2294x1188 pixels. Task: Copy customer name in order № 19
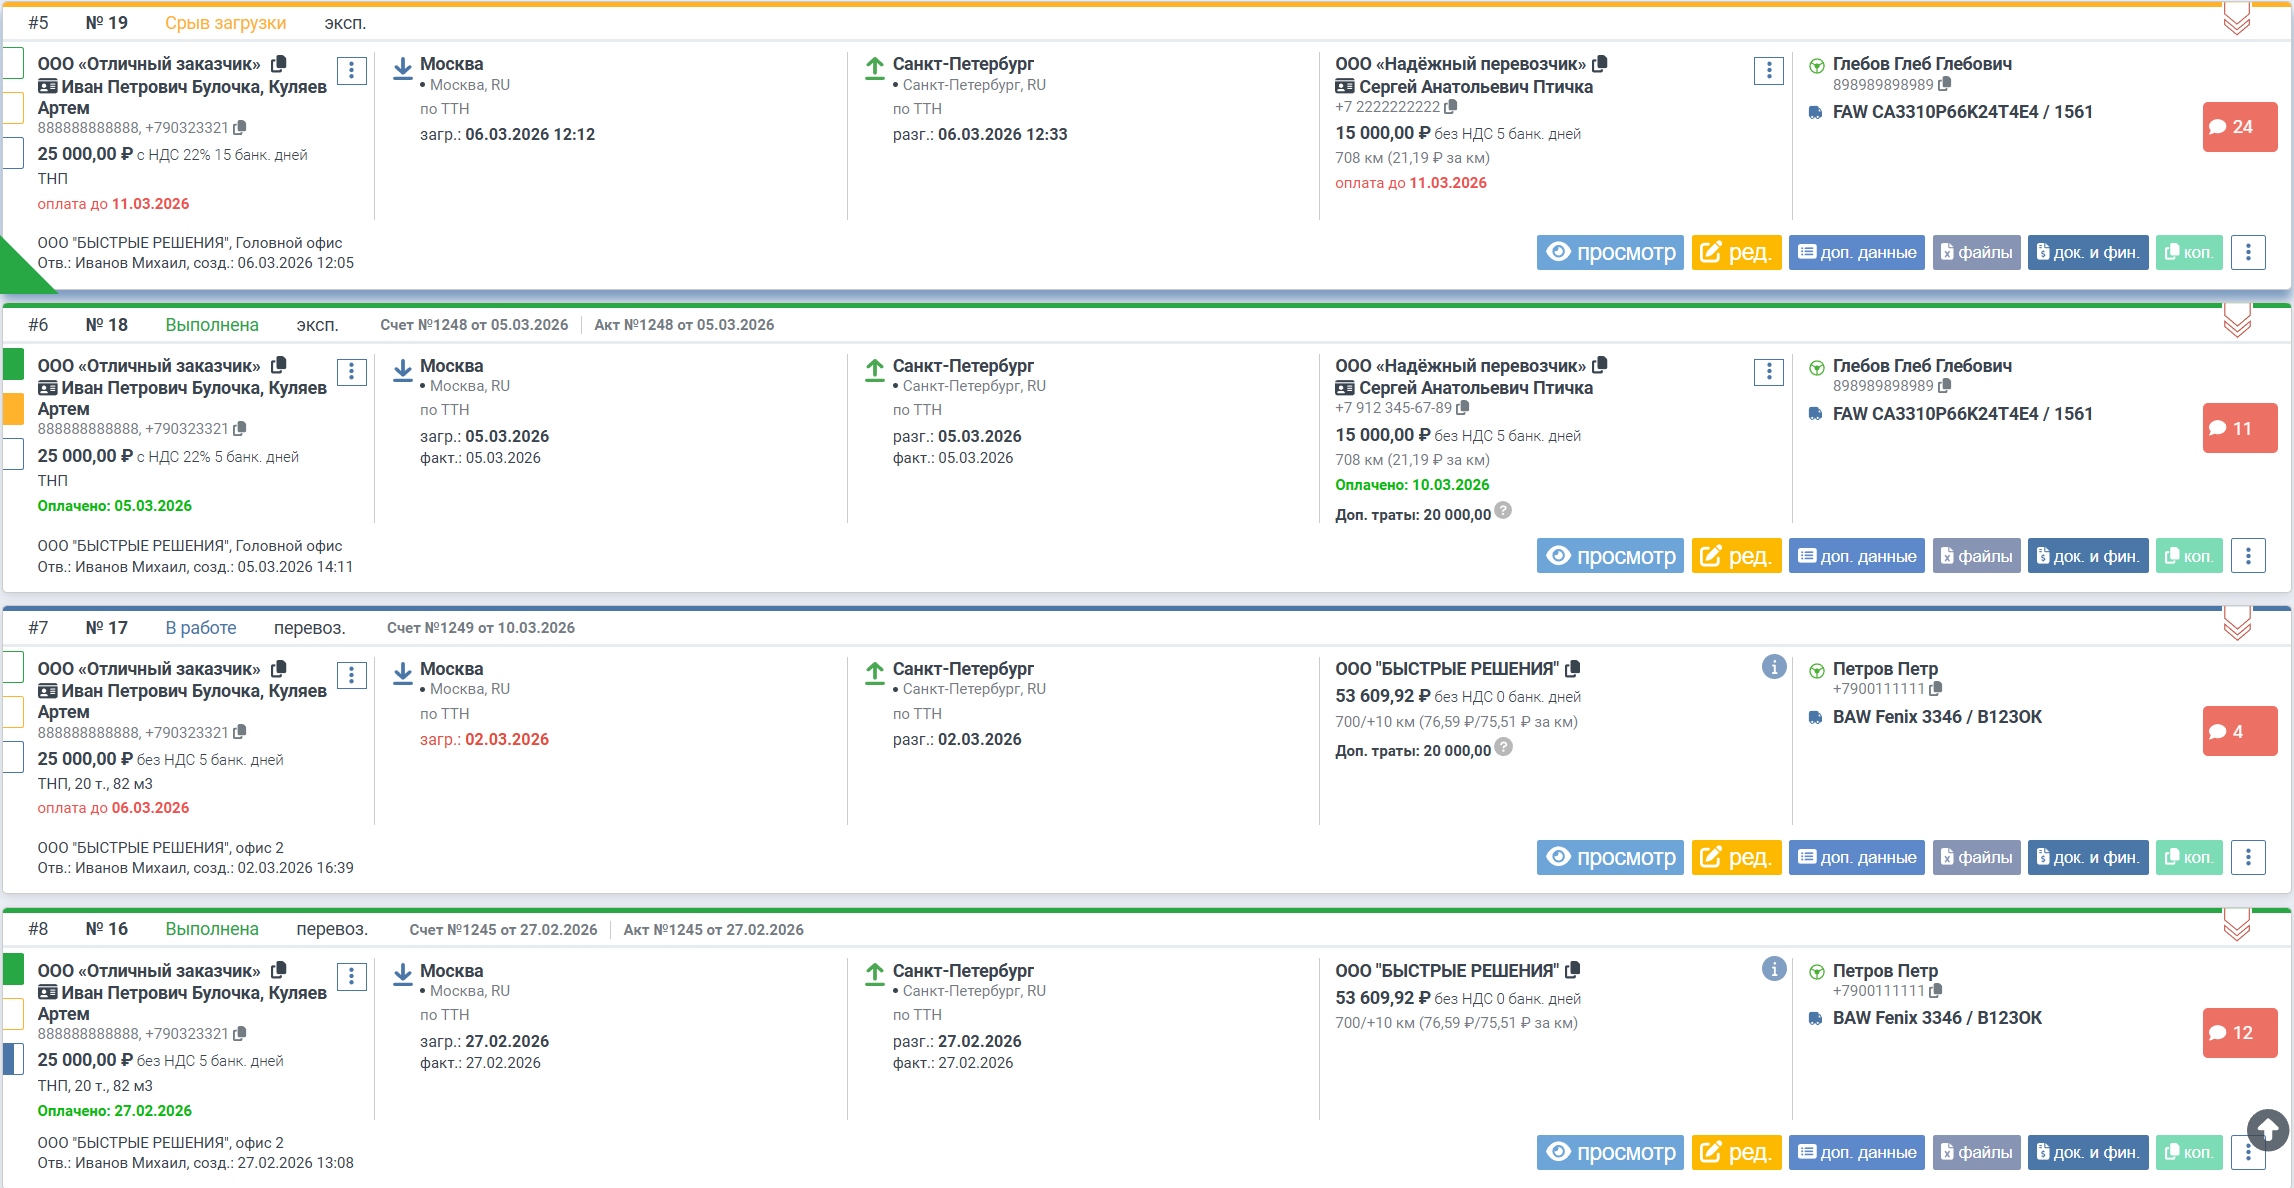pyautogui.click(x=279, y=63)
